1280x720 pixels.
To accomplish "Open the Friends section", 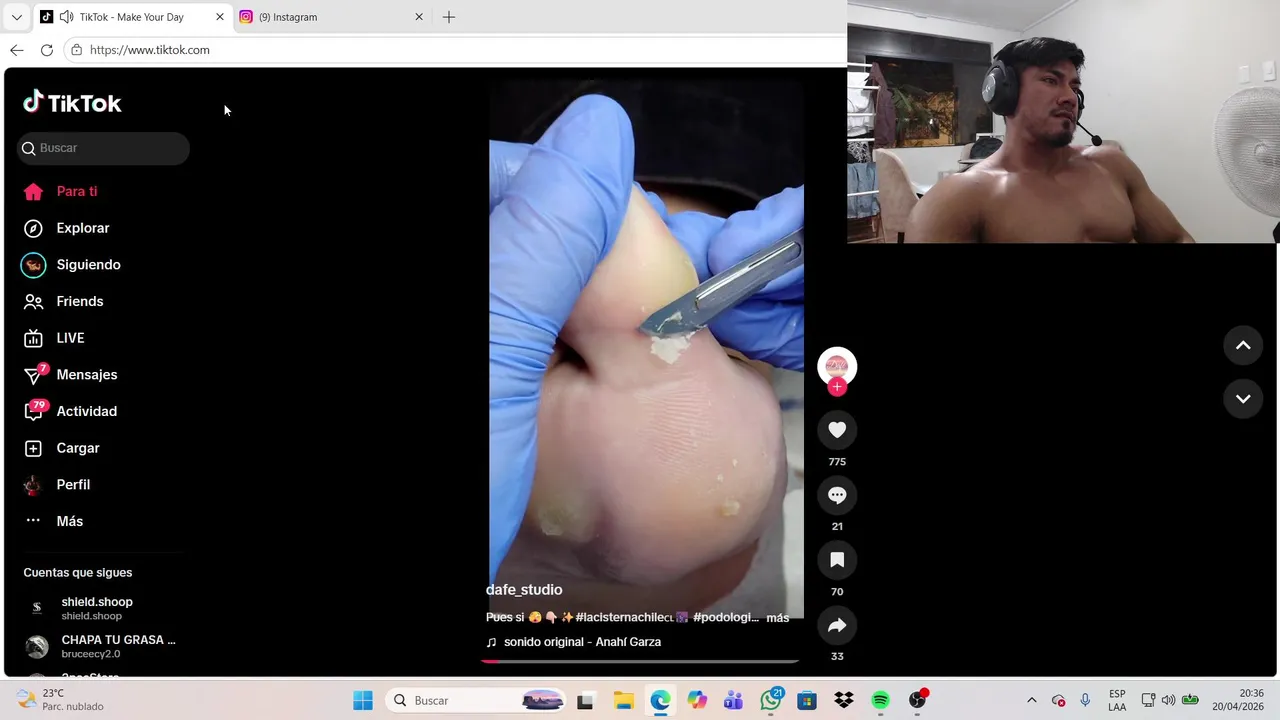I will pyautogui.click(x=63, y=301).
